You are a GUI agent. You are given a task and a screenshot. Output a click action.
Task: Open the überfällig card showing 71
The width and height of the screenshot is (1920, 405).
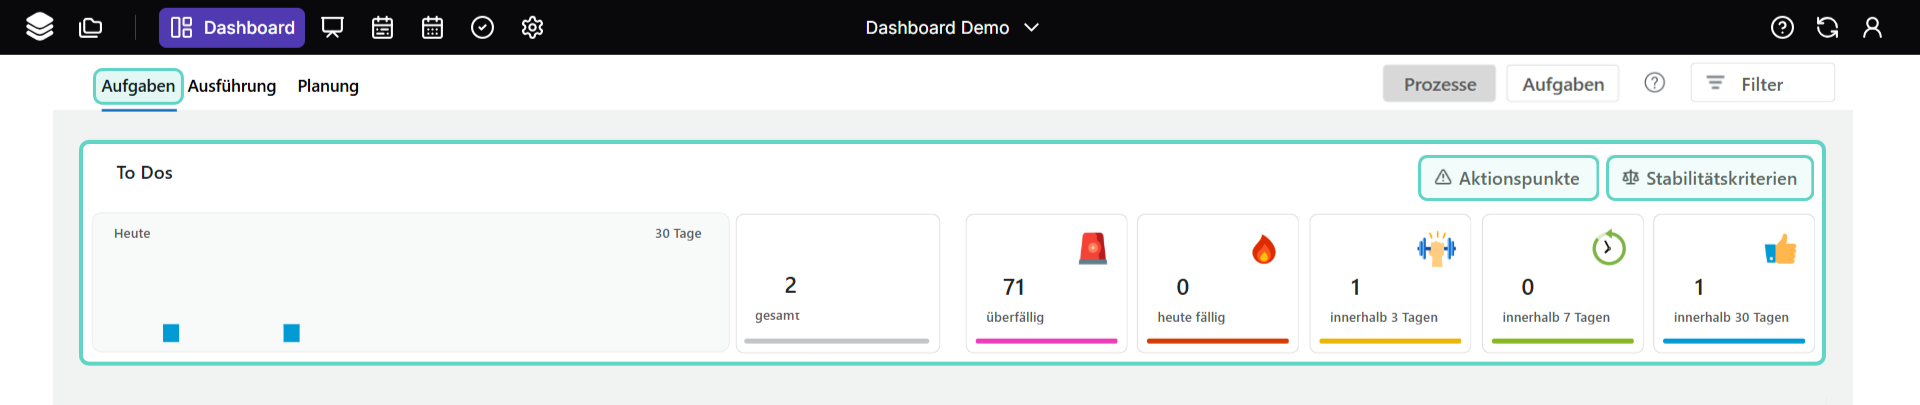pyautogui.click(x=1046, y=284)
